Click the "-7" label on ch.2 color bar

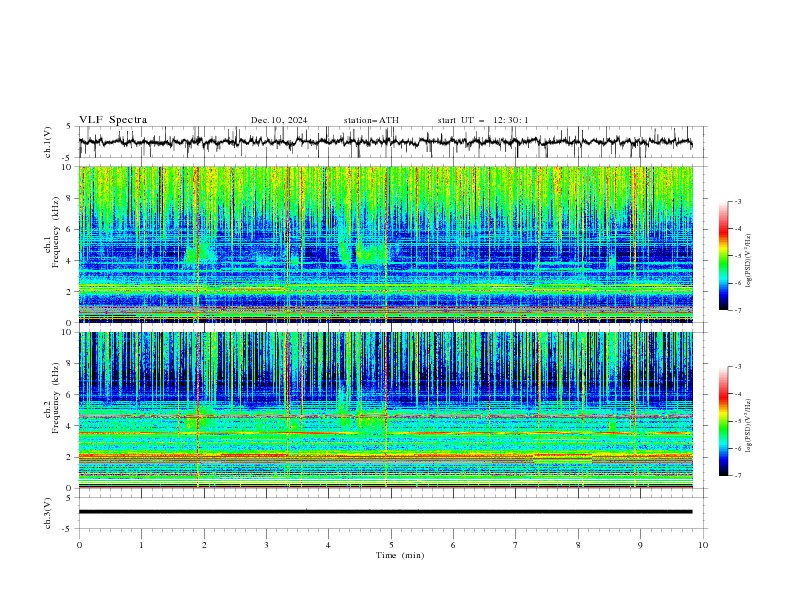737,476
